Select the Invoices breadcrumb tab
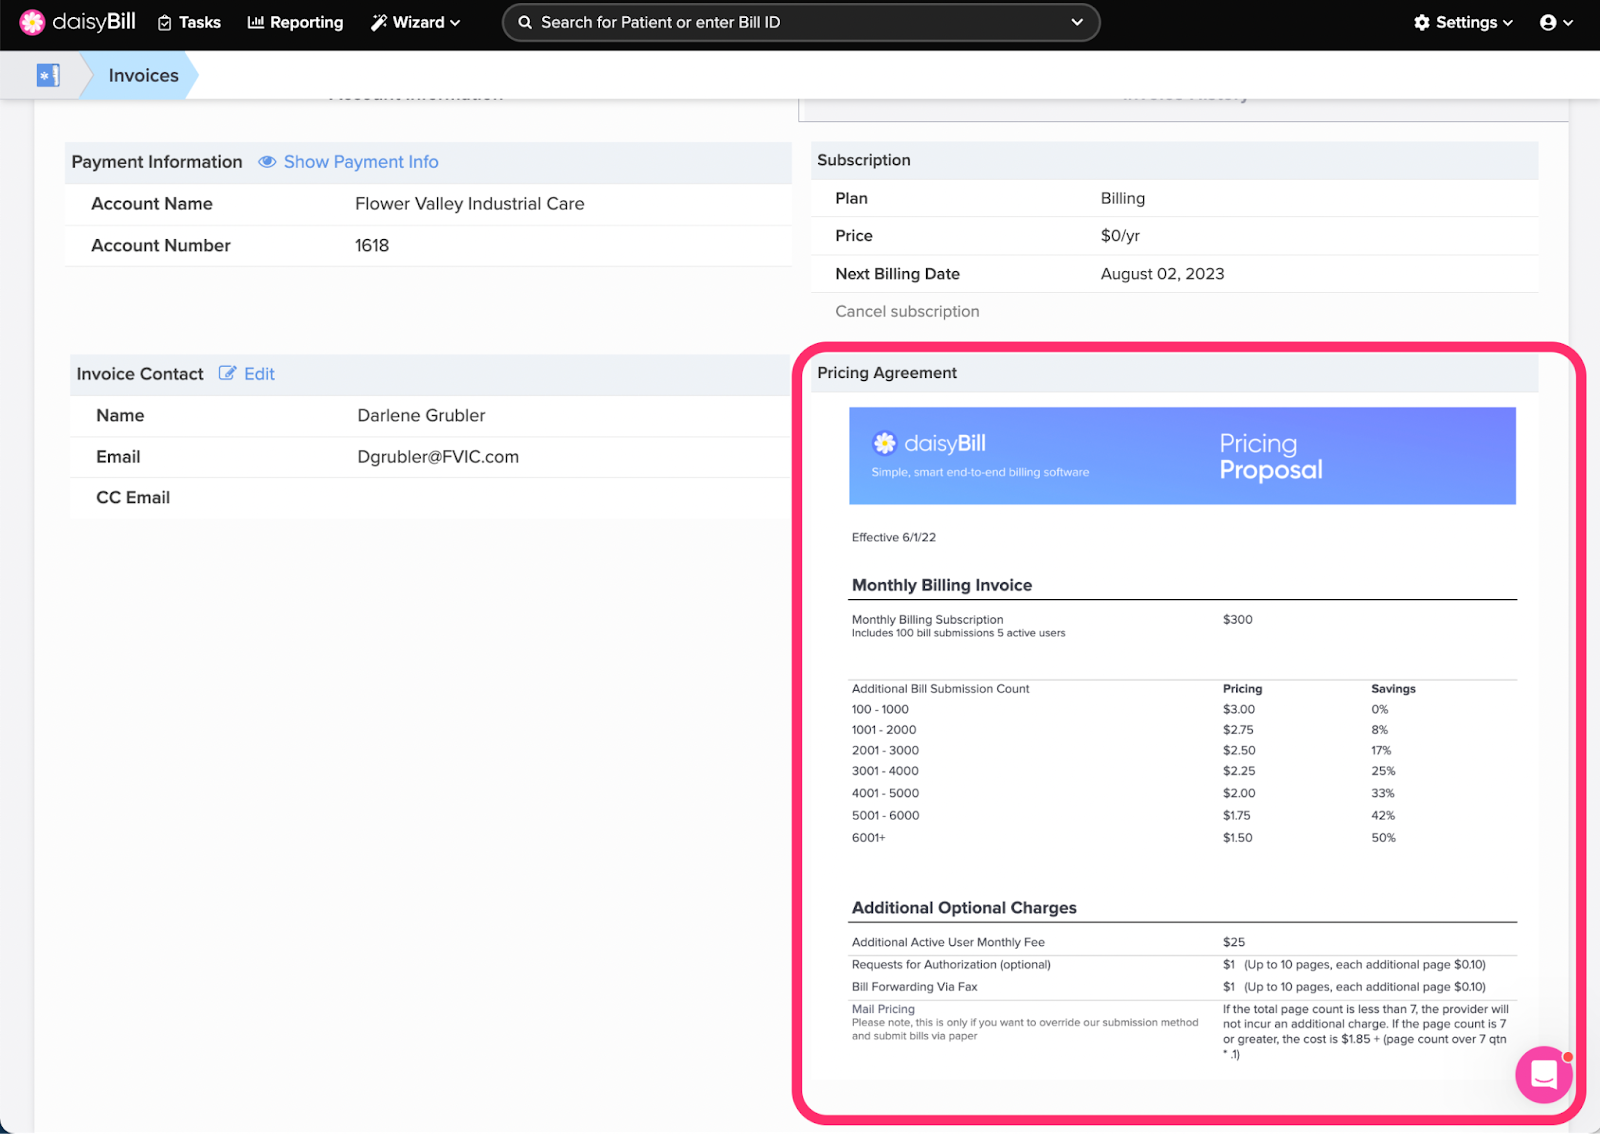1600x1134 pixels. pos(143,75)
